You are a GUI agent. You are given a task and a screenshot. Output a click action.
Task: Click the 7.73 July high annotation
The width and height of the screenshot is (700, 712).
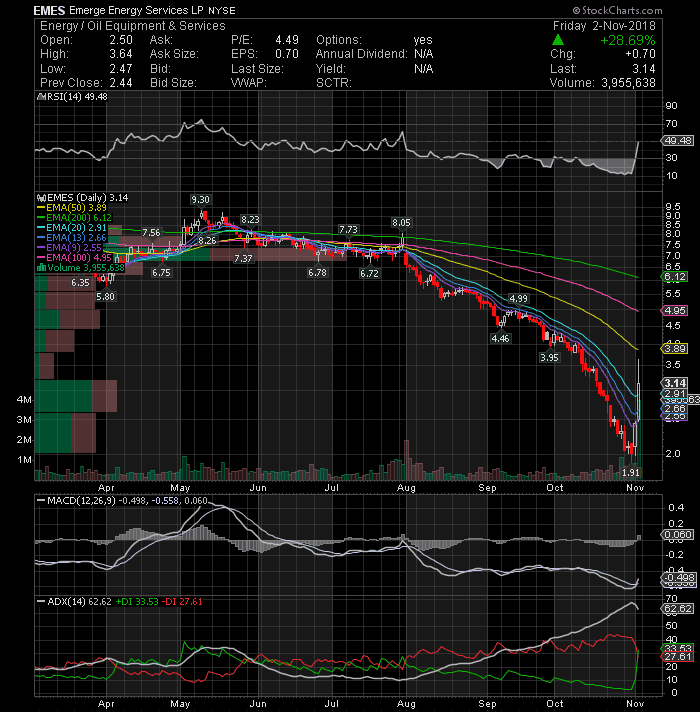click(349, 229)
